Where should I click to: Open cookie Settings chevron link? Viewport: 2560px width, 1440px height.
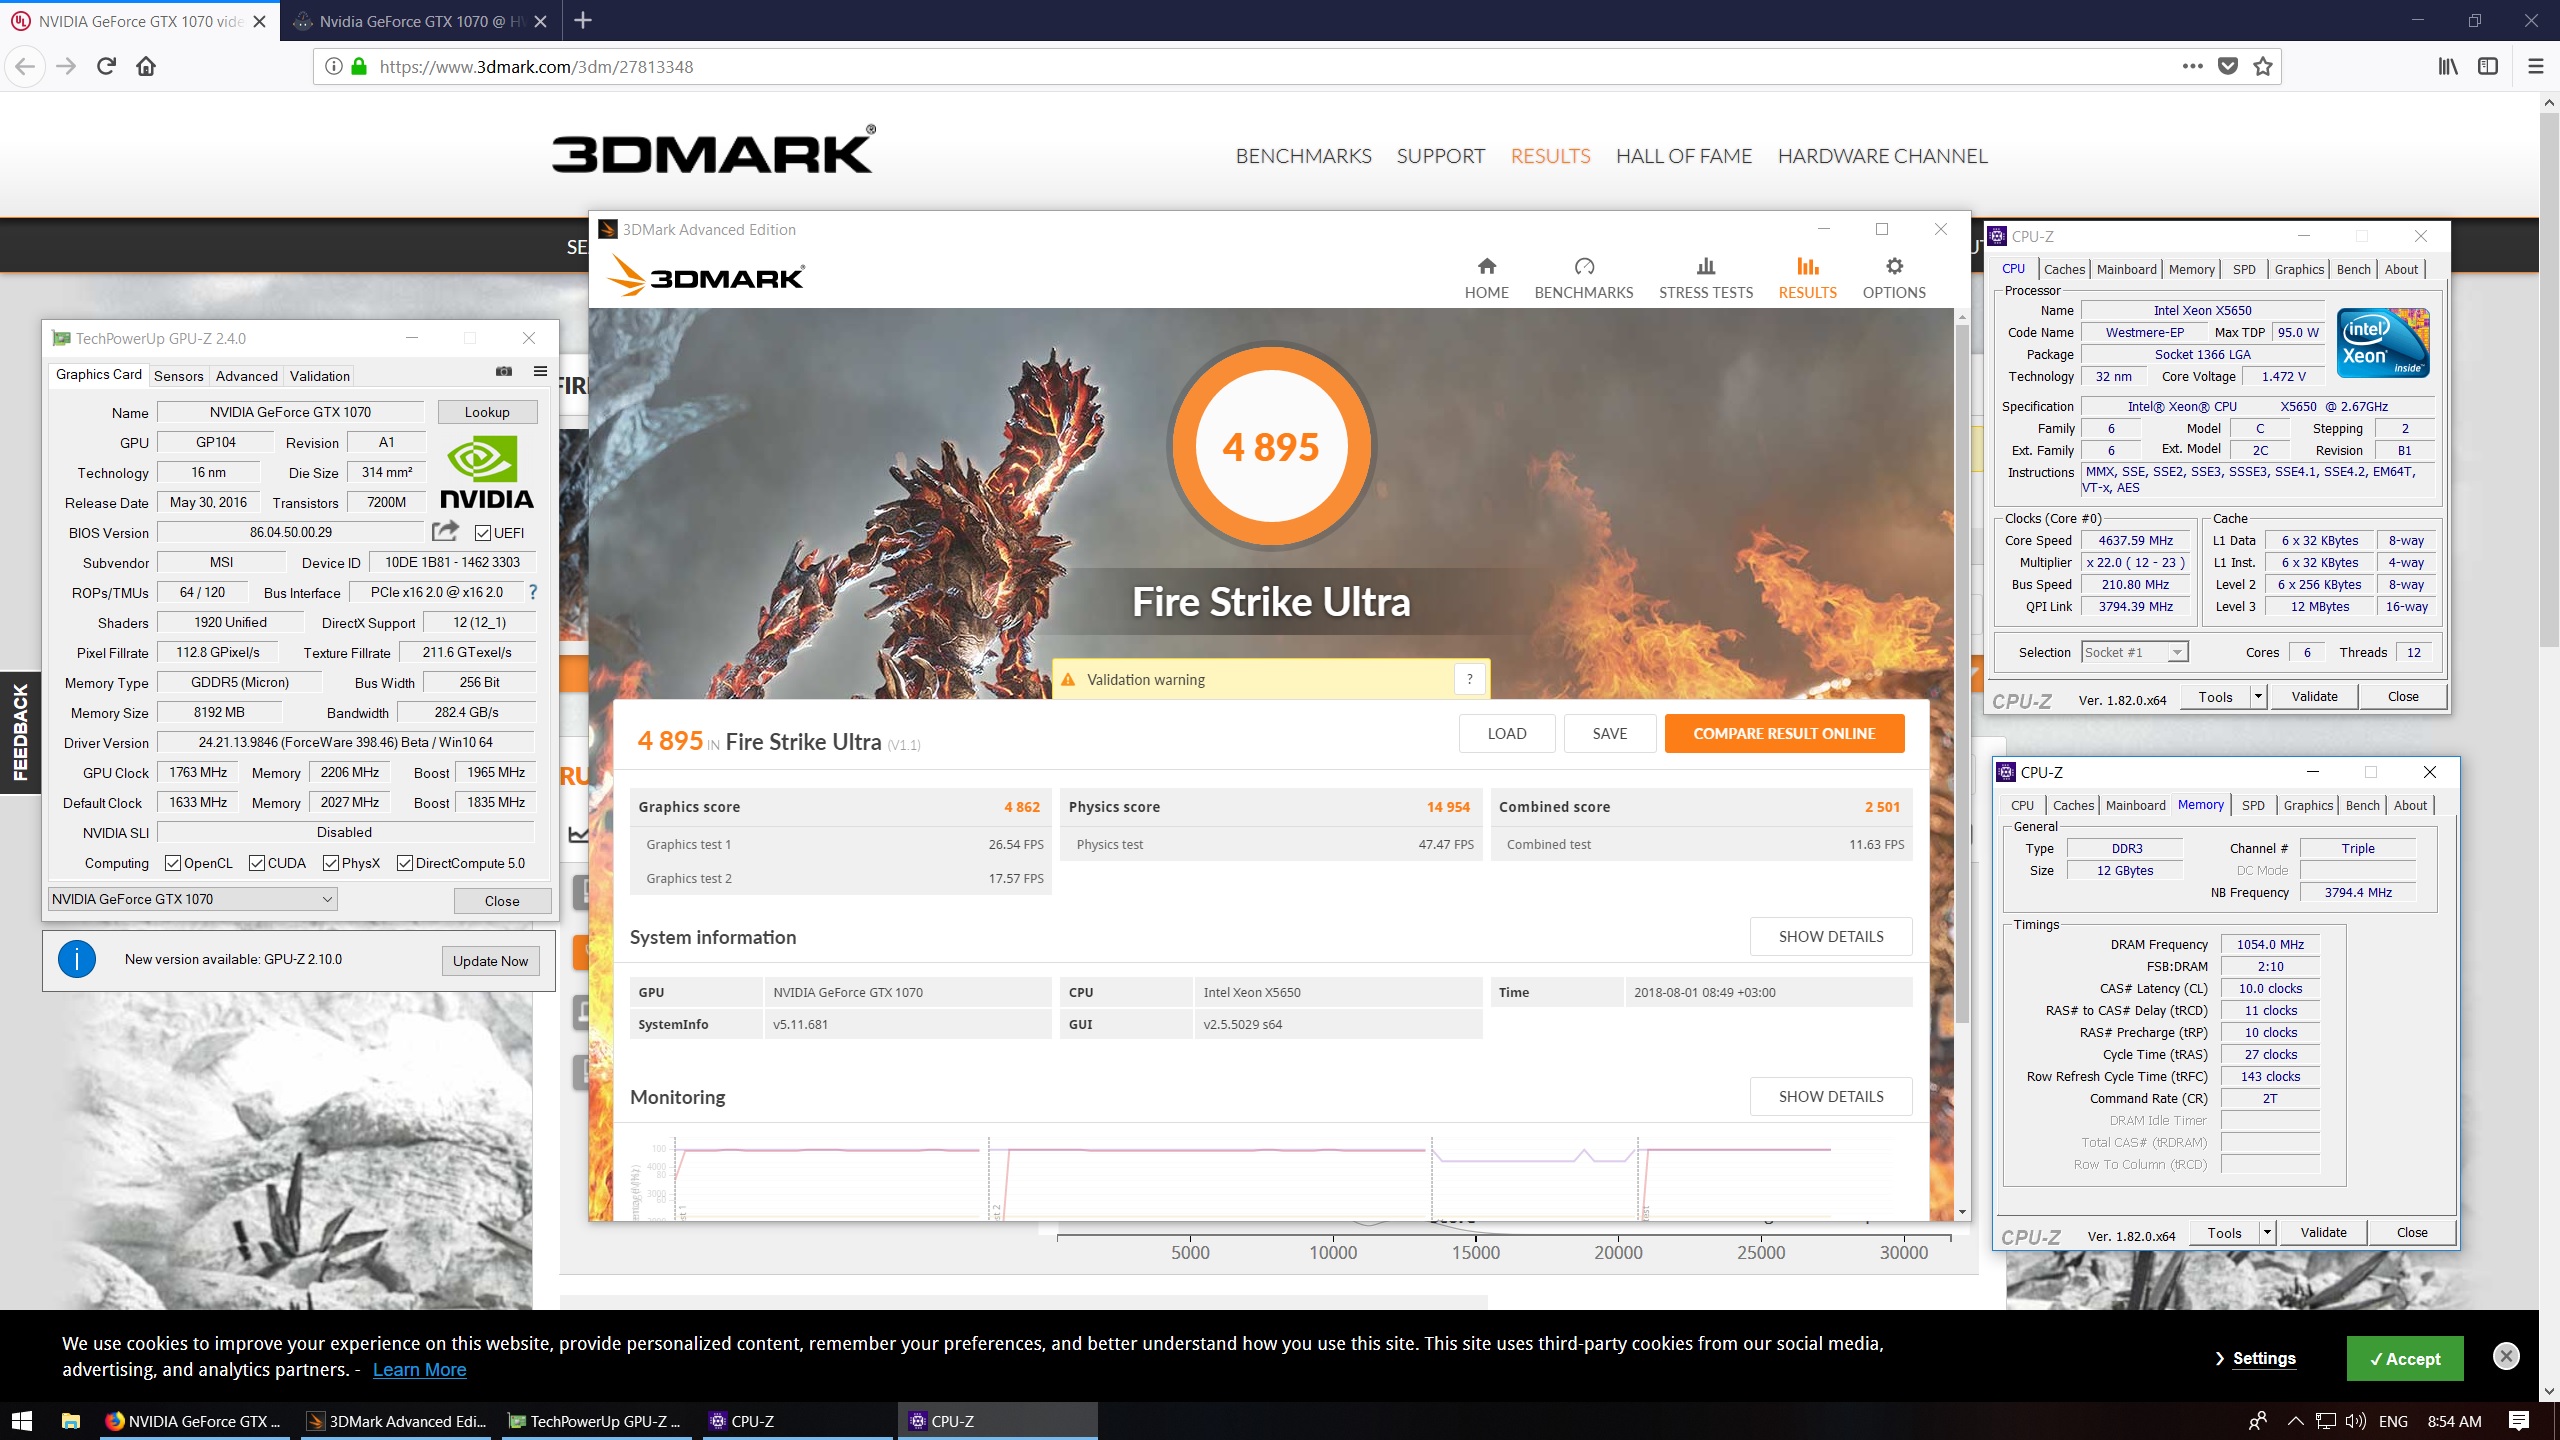pyautogui.click(x=2256, y=1358)
